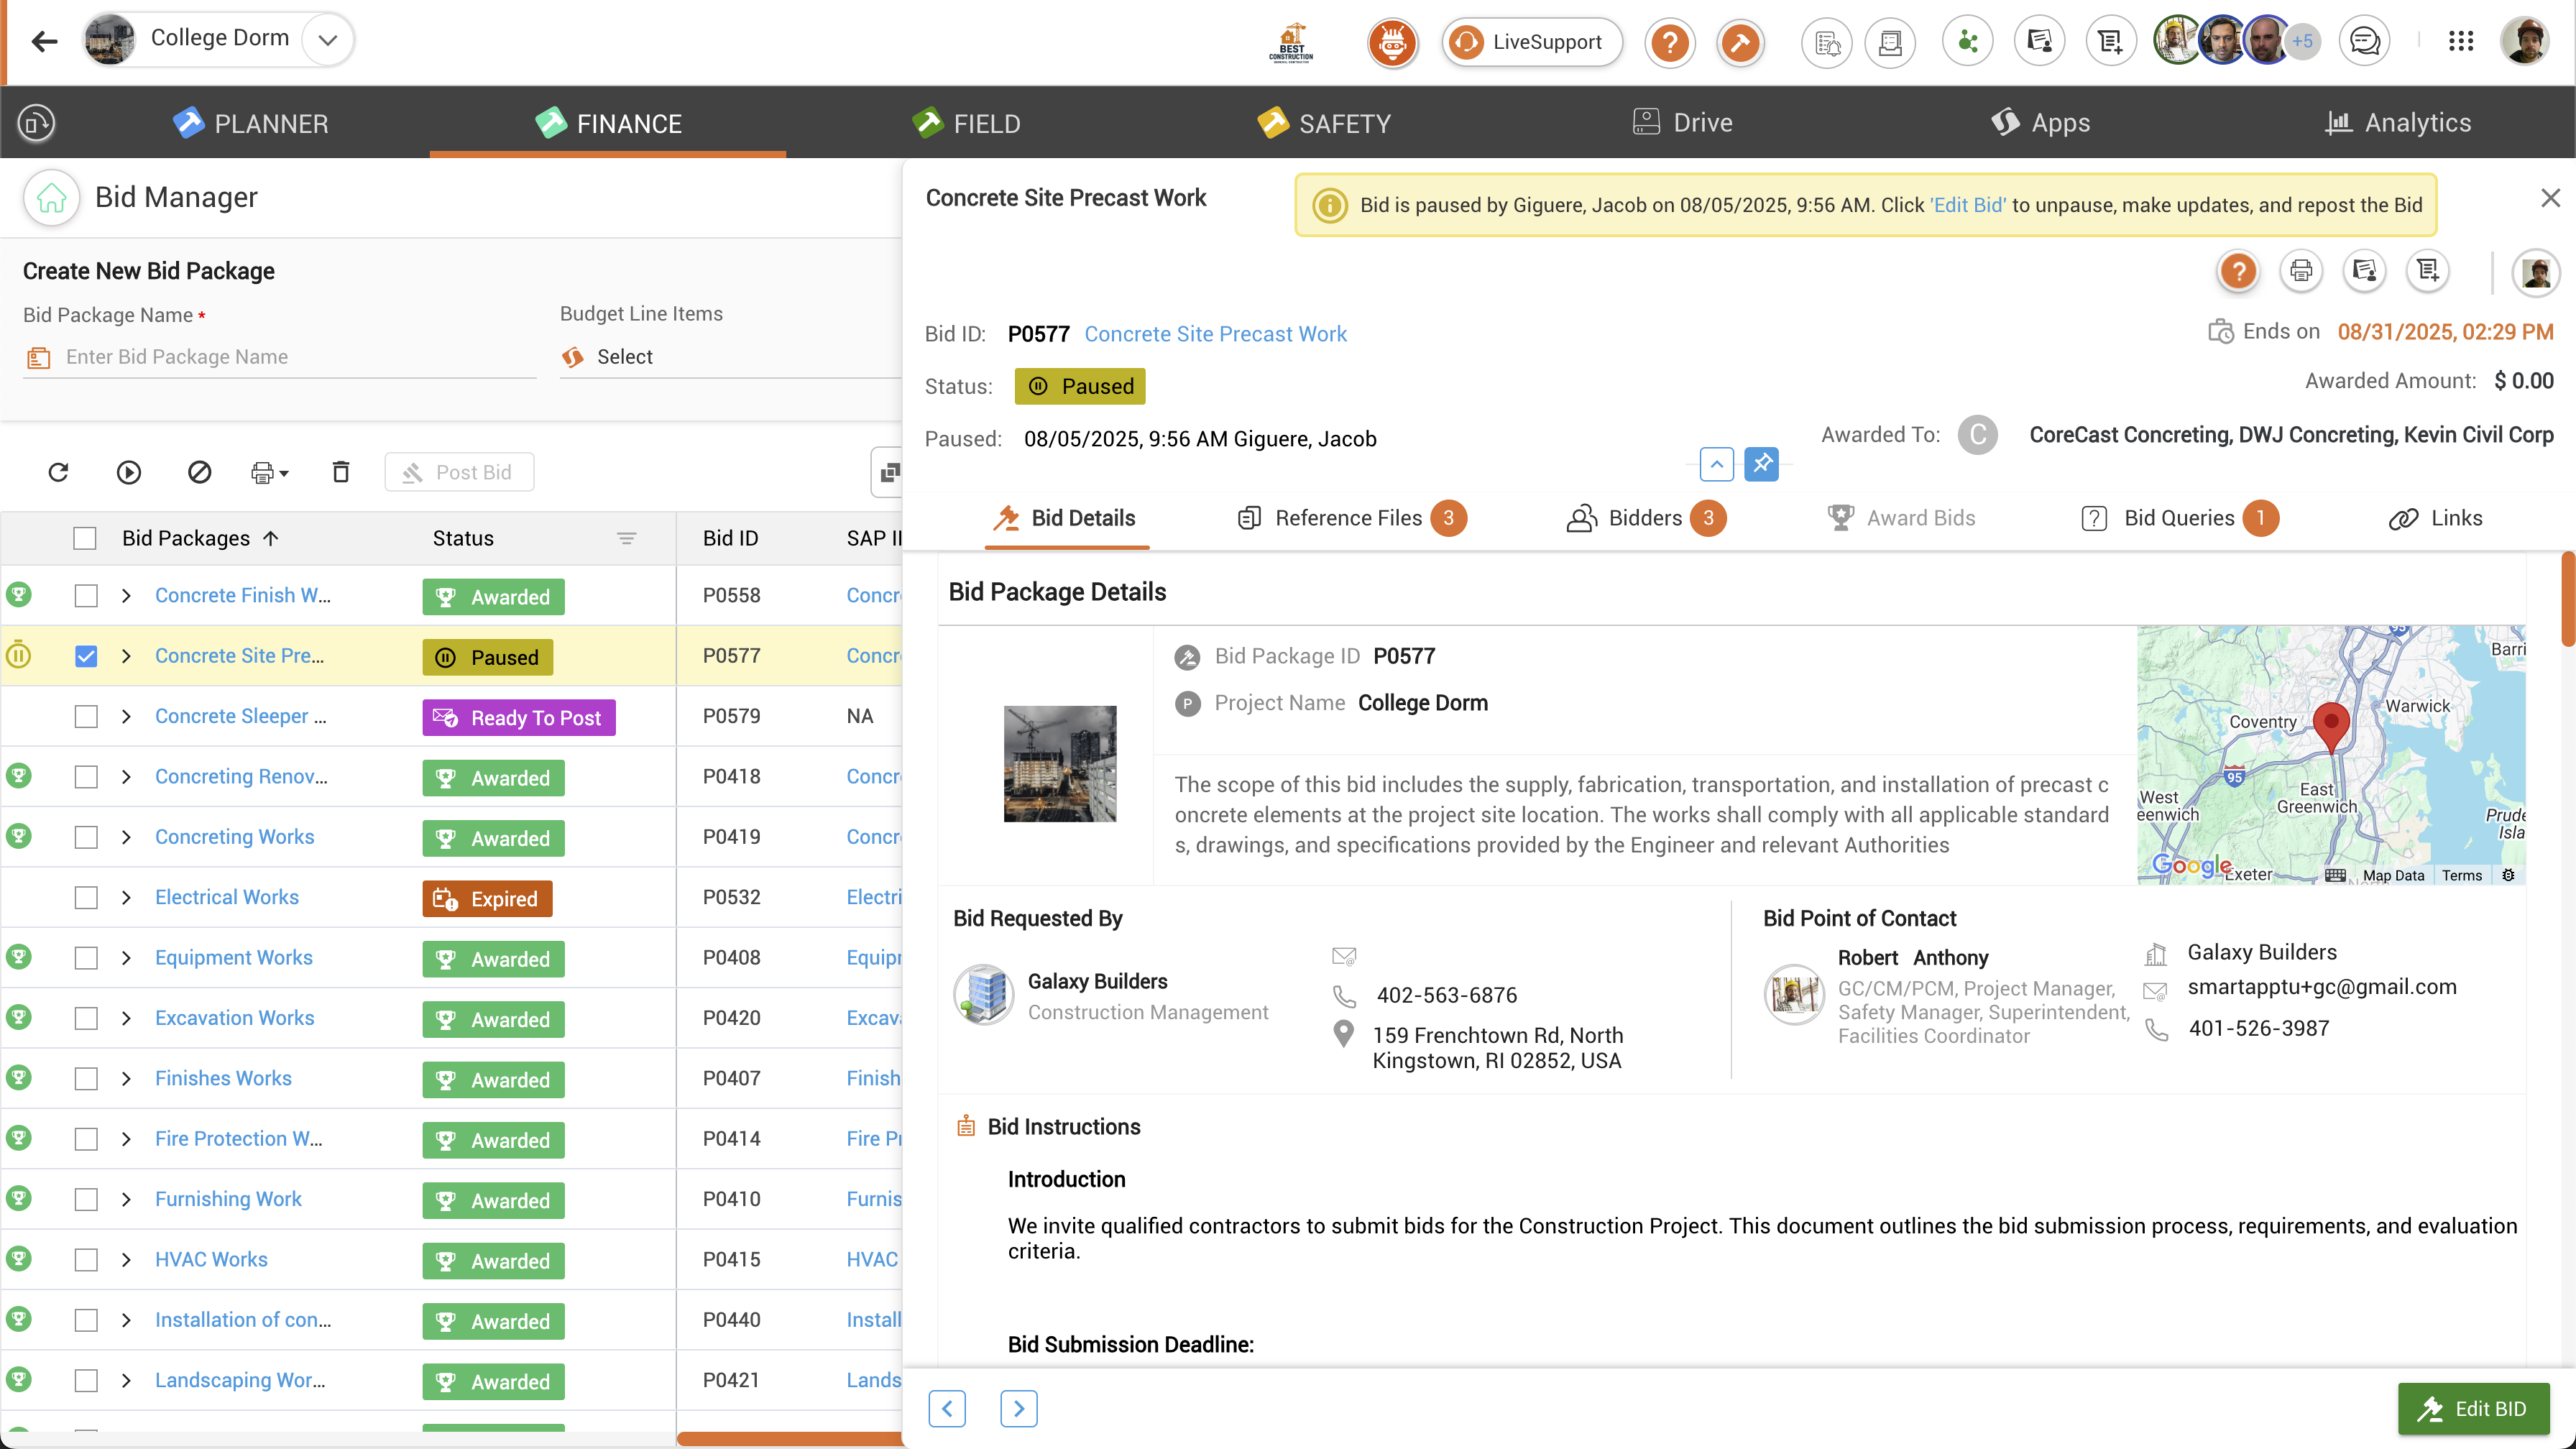
Task: Uncheck the Concrete Site Precast row checkbox
Action: (x=86, y=657)
